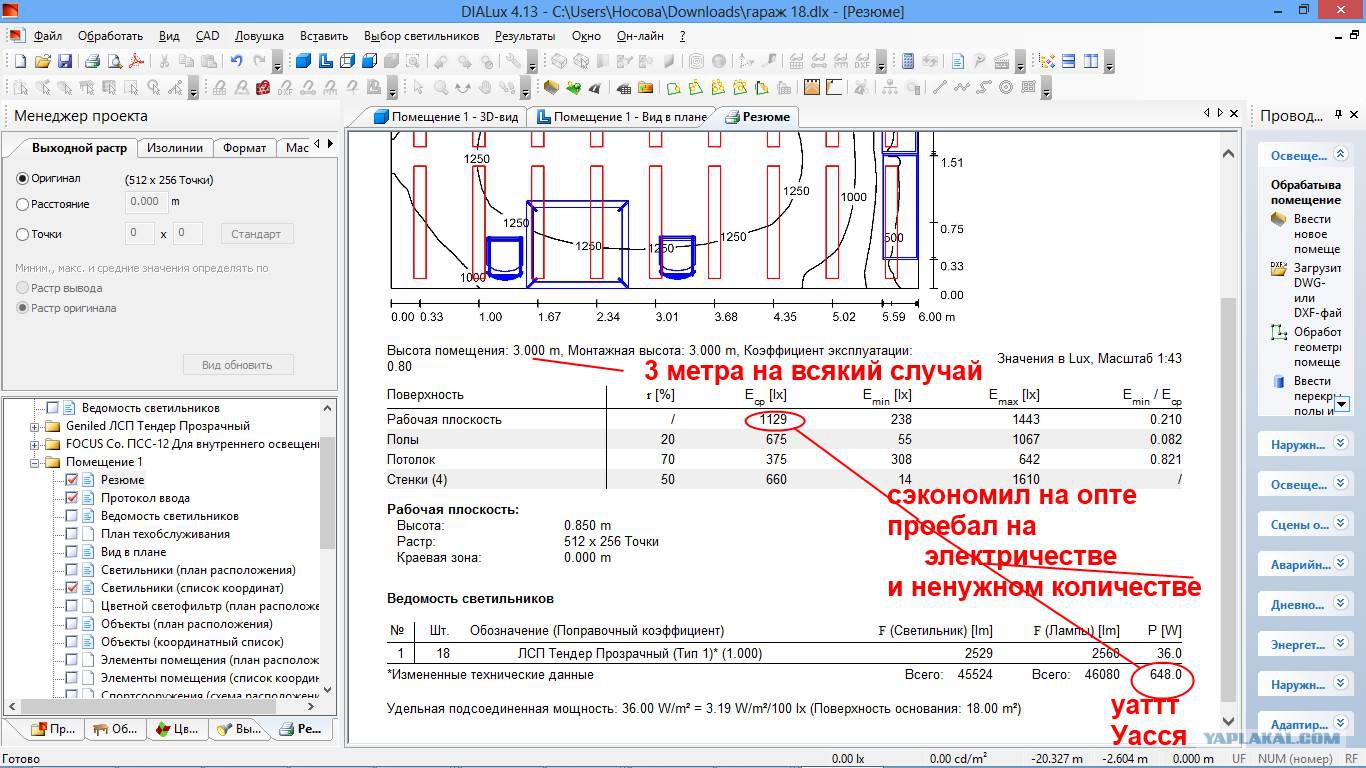Check 'Объекты (план расположения)' checkbox

tap(72, 624)
